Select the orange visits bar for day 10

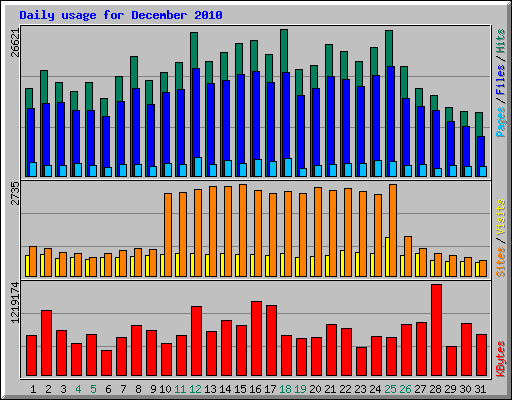coord(168,235)
